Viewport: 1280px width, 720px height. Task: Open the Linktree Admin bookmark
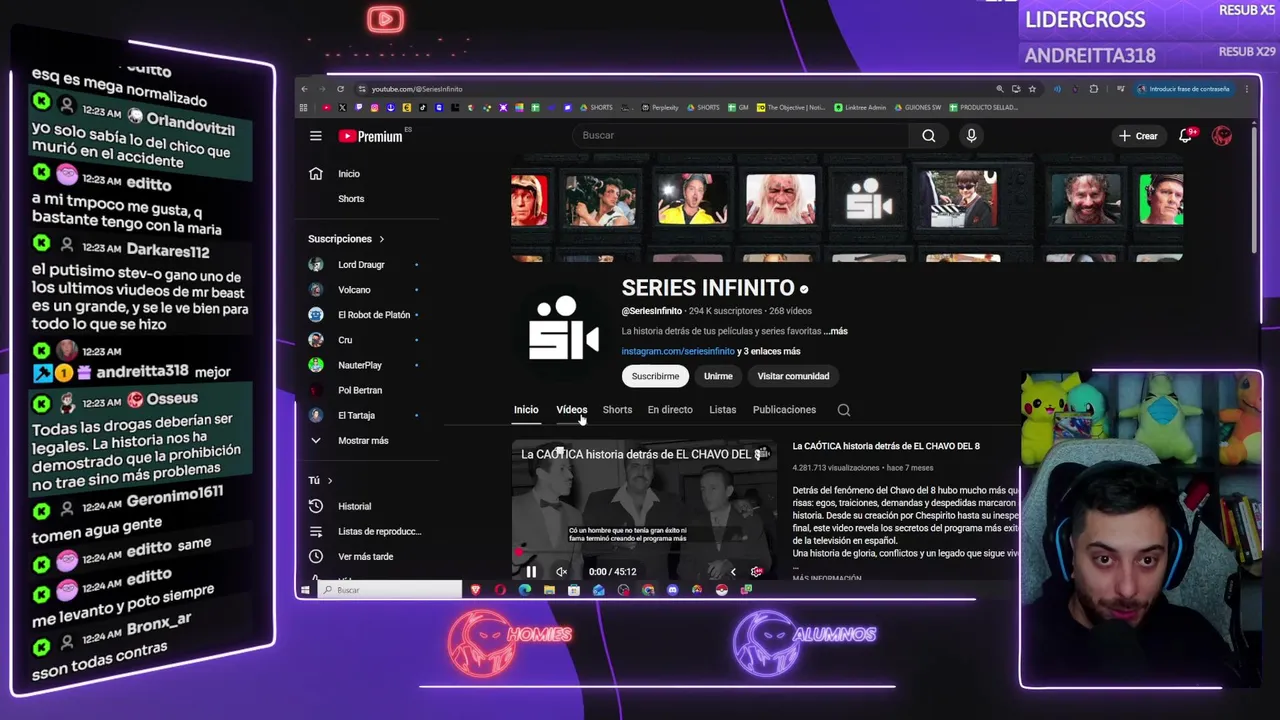coord(861,107)
